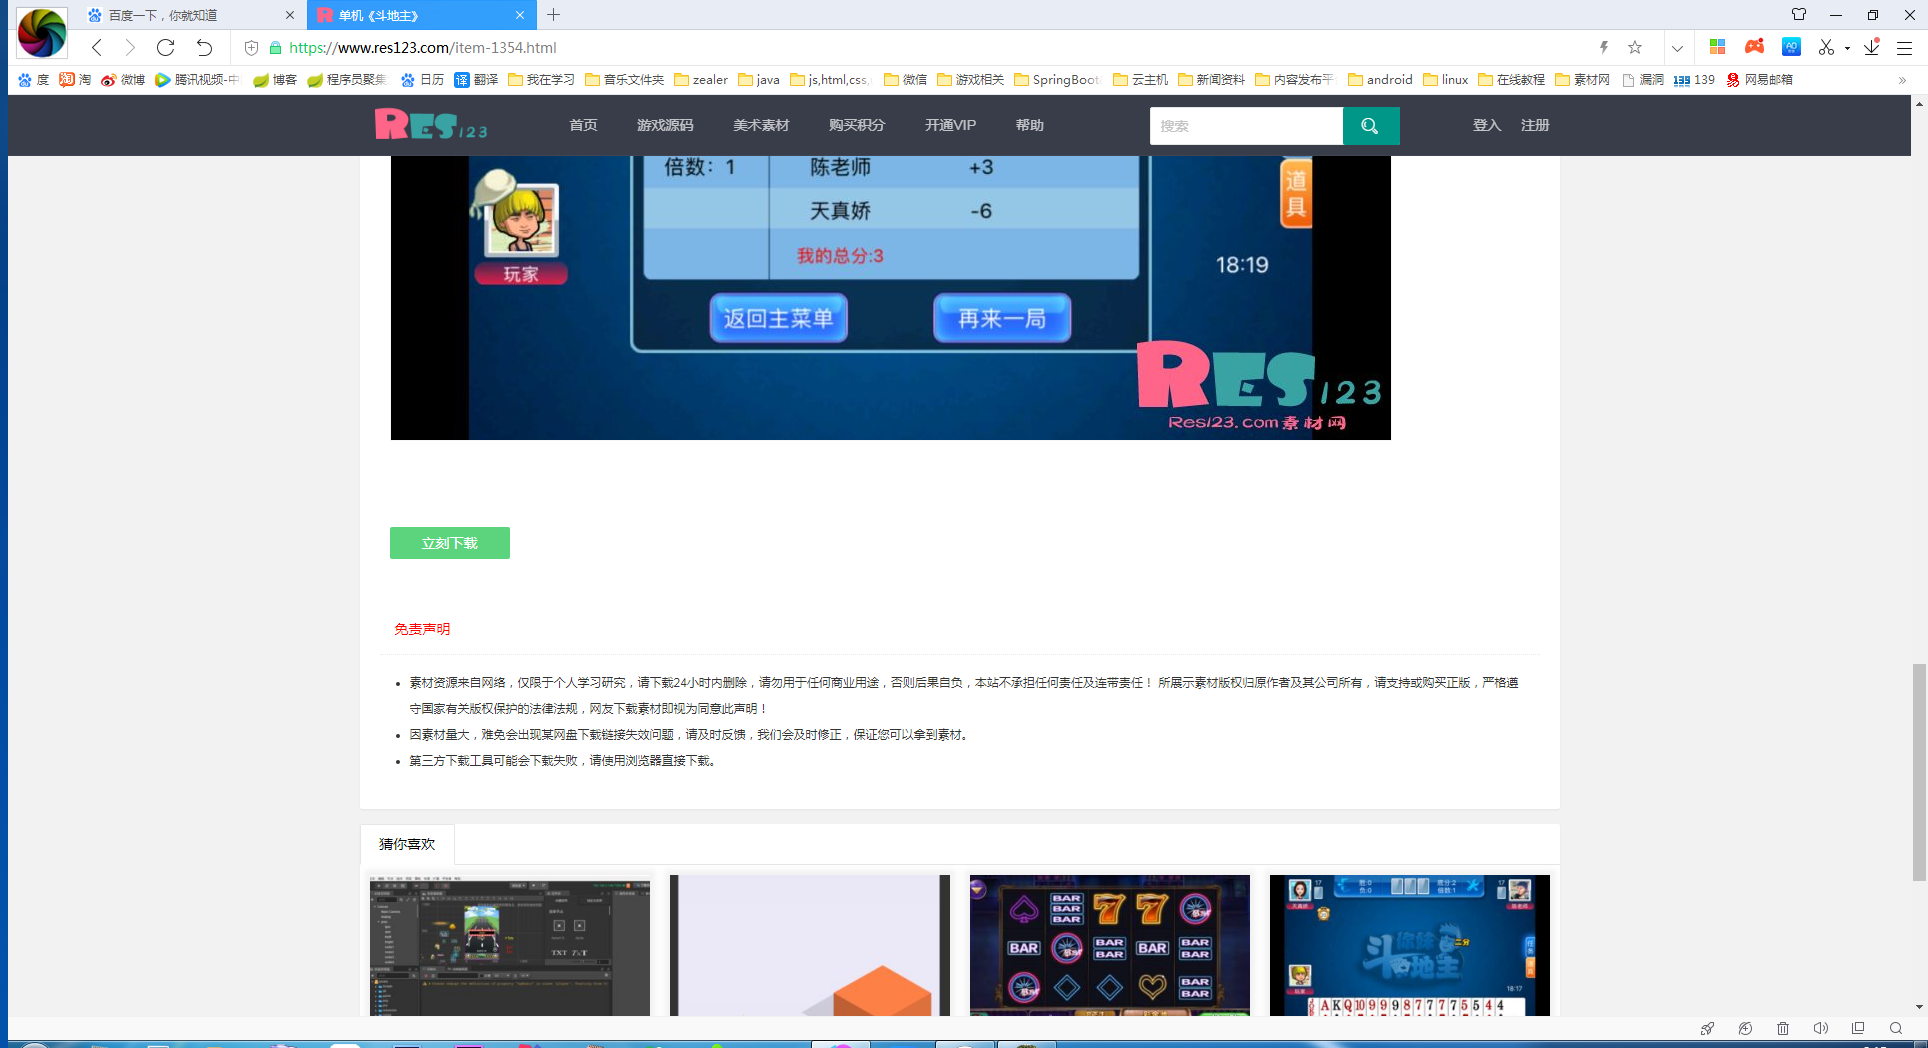This screenshot has width=1928, height=1048.
Task: Open the dark editor screenshot thumbnail
Action: click(510, 945)
